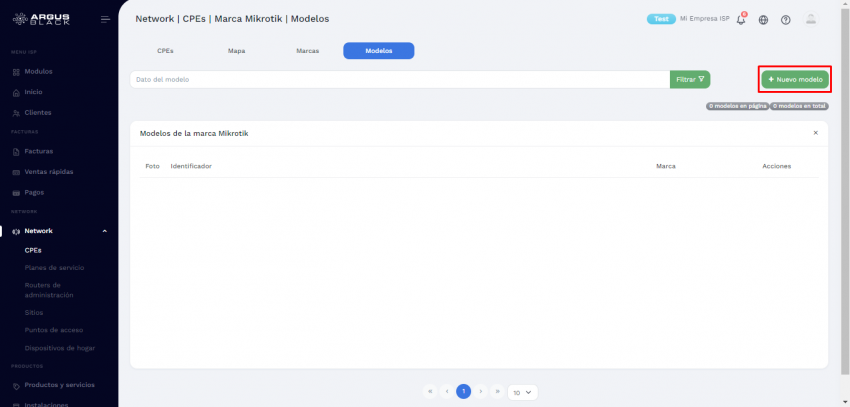Click the Dato del modelo search field

click(x=399, y=79)
